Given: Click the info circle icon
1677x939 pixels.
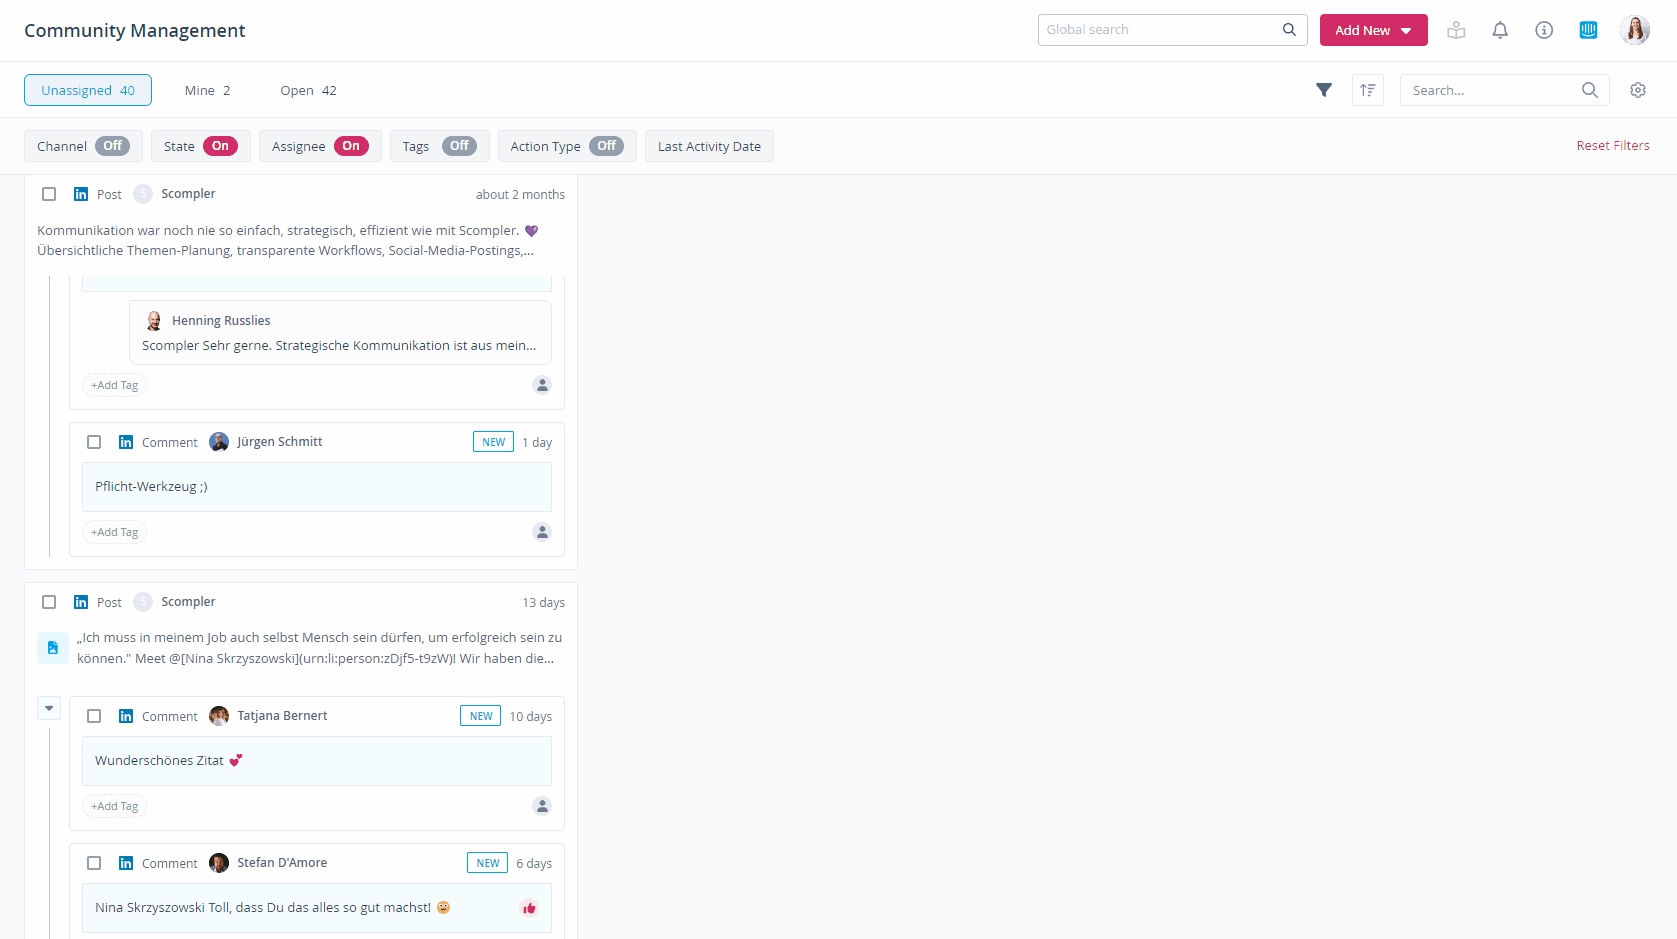Looking at the screenshot, I should click(x=1543, y=30).
